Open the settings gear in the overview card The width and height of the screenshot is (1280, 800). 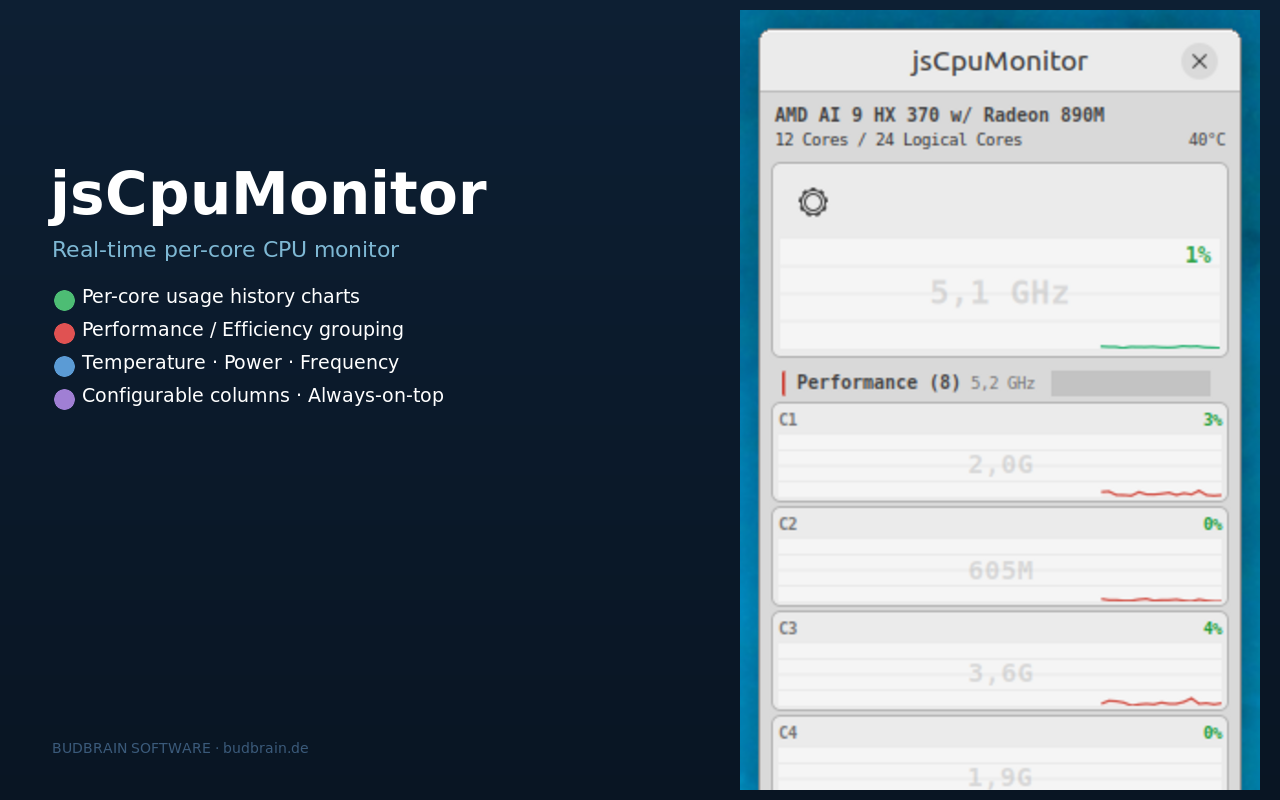coord(813,202)
